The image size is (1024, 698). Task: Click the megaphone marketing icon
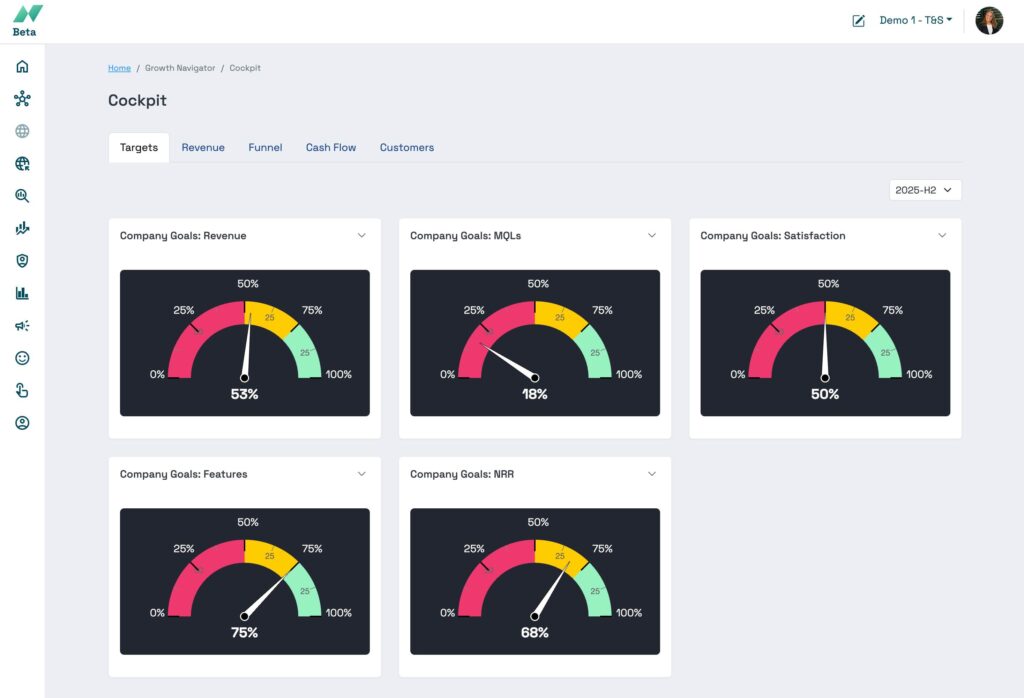coord(22,326)
